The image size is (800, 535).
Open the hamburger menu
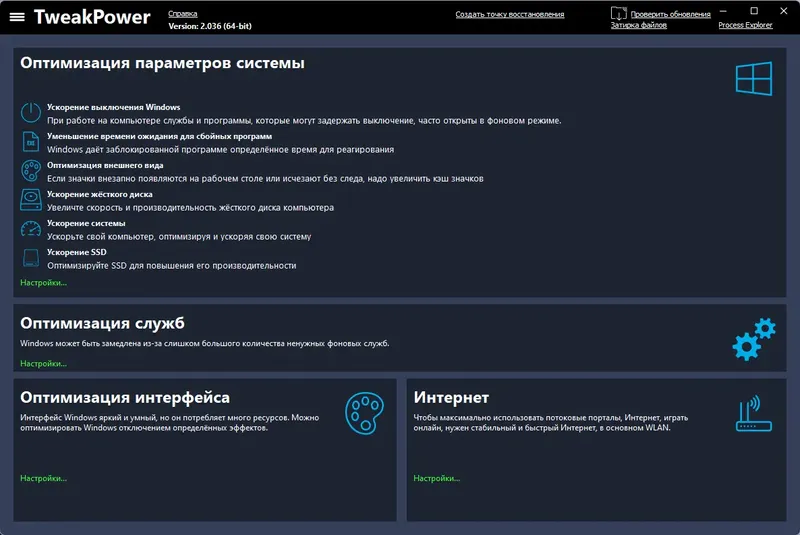(x=17, y=17)
